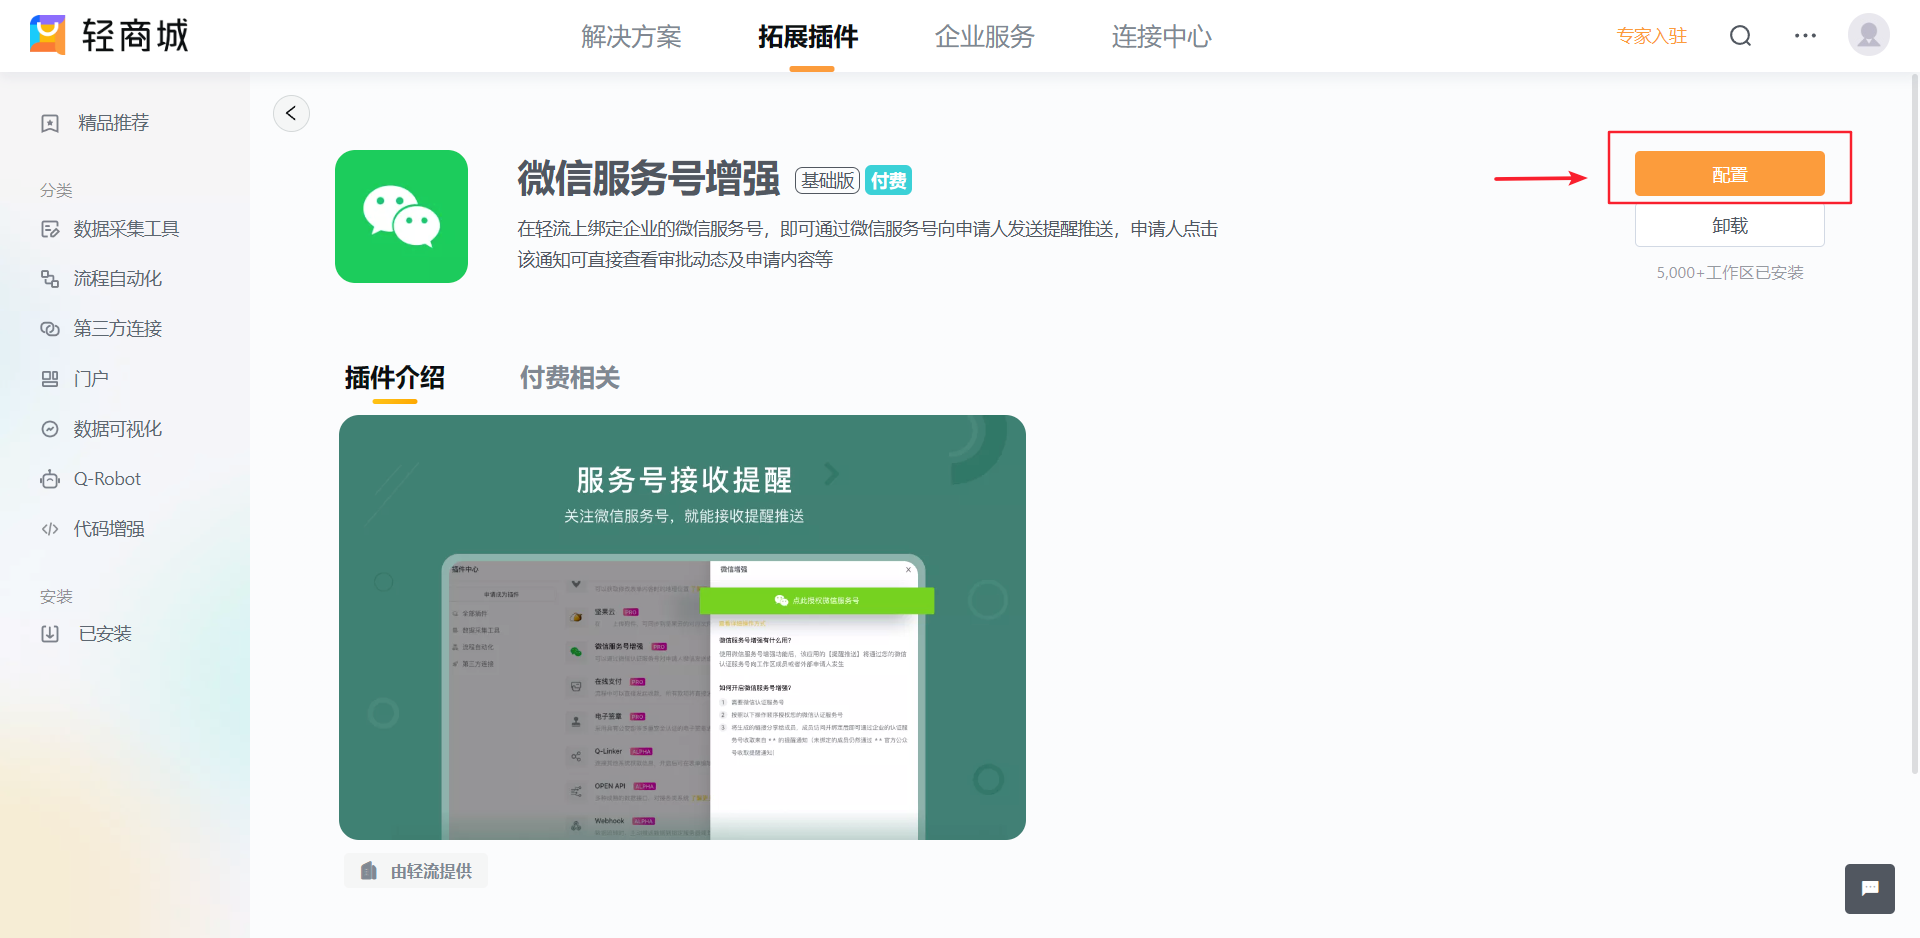Viewport: 1920px width, 938px height.
Task: Click the building icon beside 由轻流提供
Action: click(x=369, y=871)
